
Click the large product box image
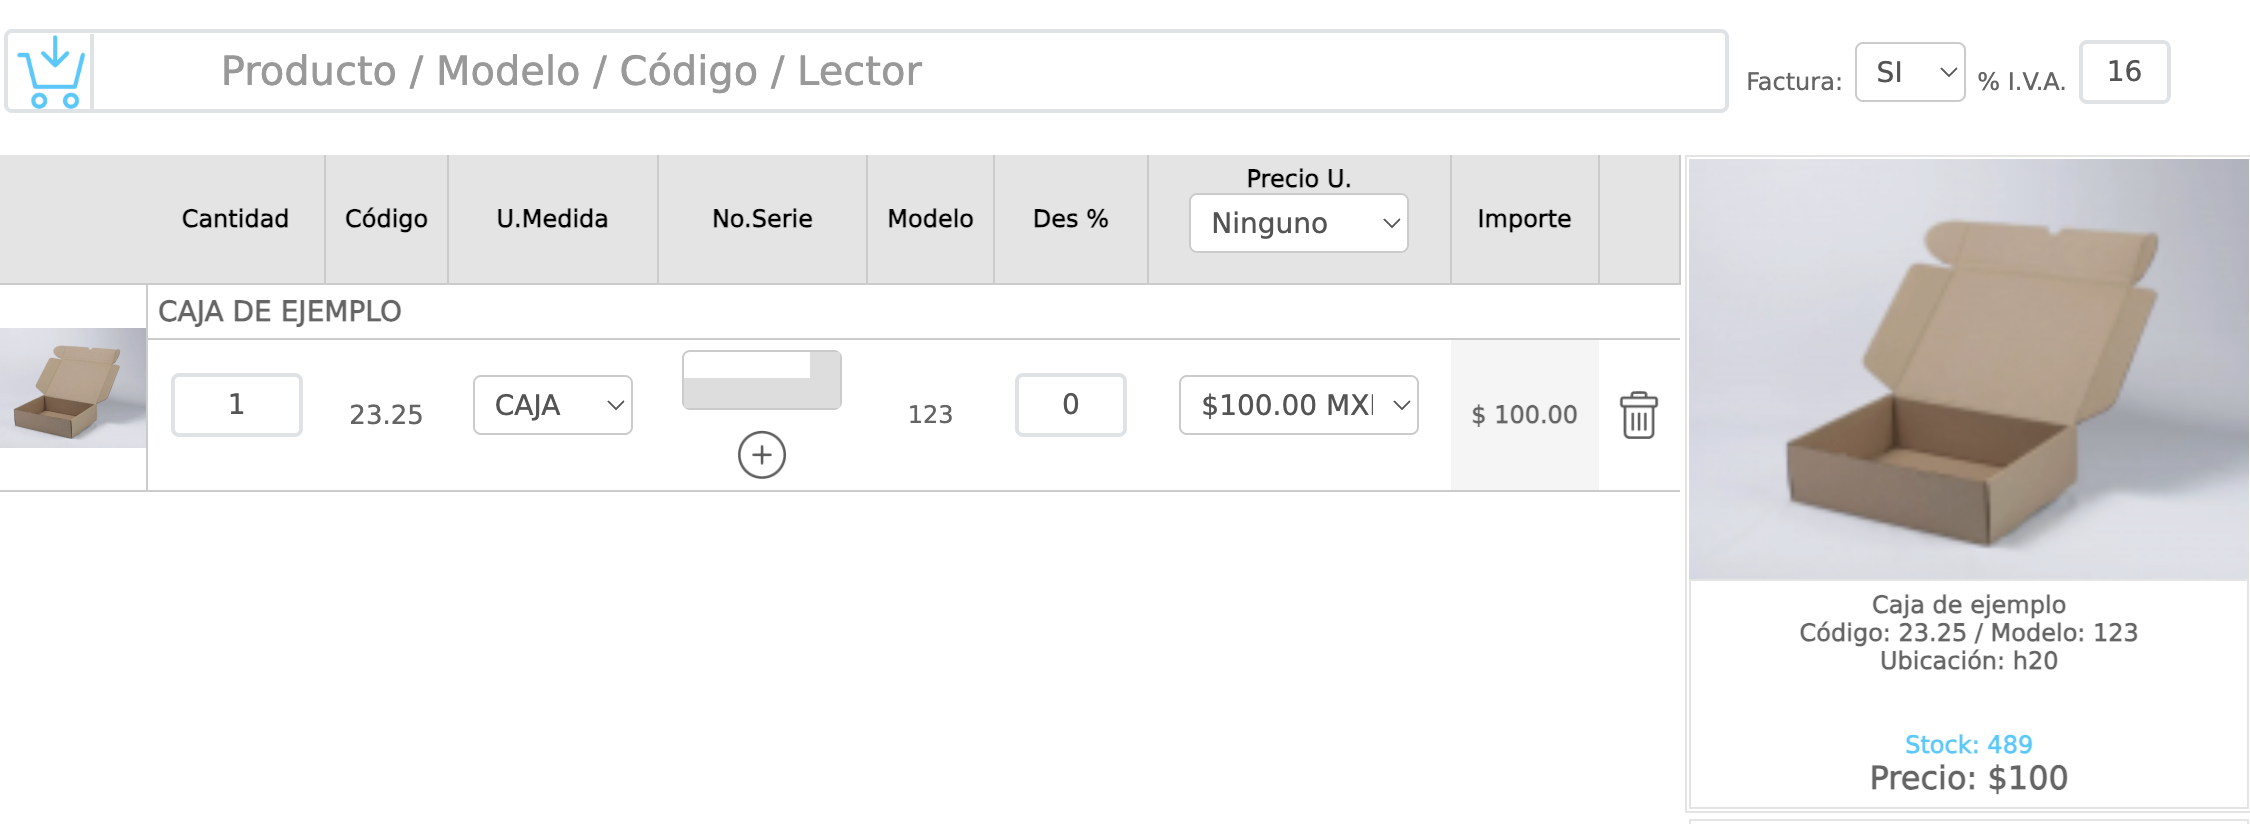1968,370
